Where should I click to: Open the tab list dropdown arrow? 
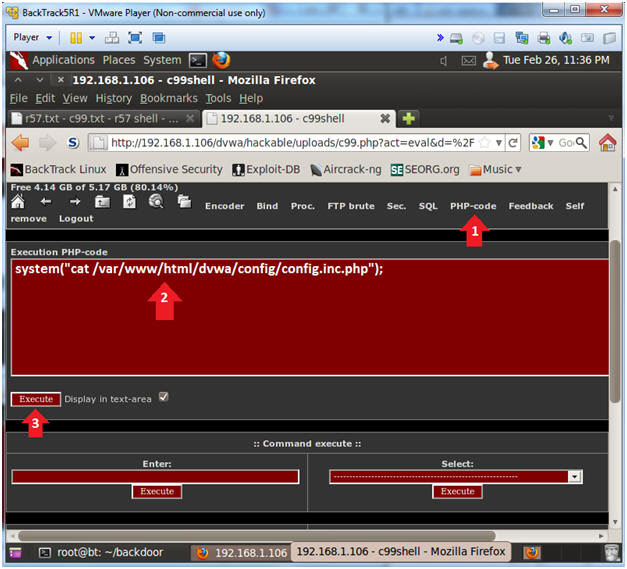tap(611, 118)
